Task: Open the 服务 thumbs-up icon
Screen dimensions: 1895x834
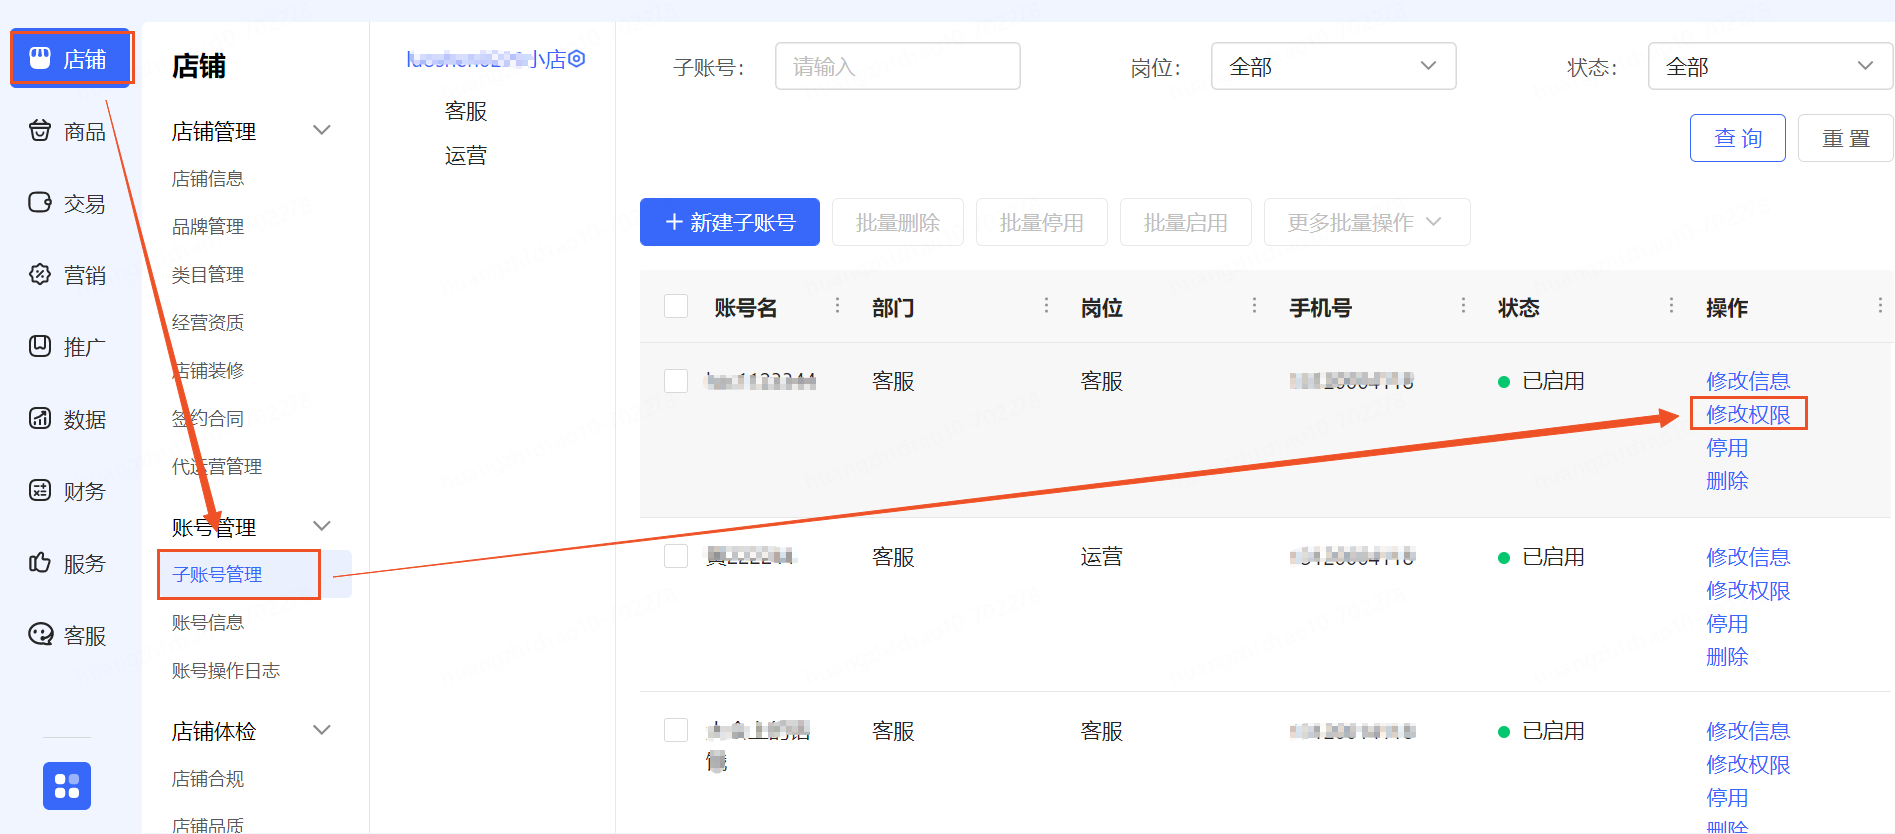Action: click(40, 562)
